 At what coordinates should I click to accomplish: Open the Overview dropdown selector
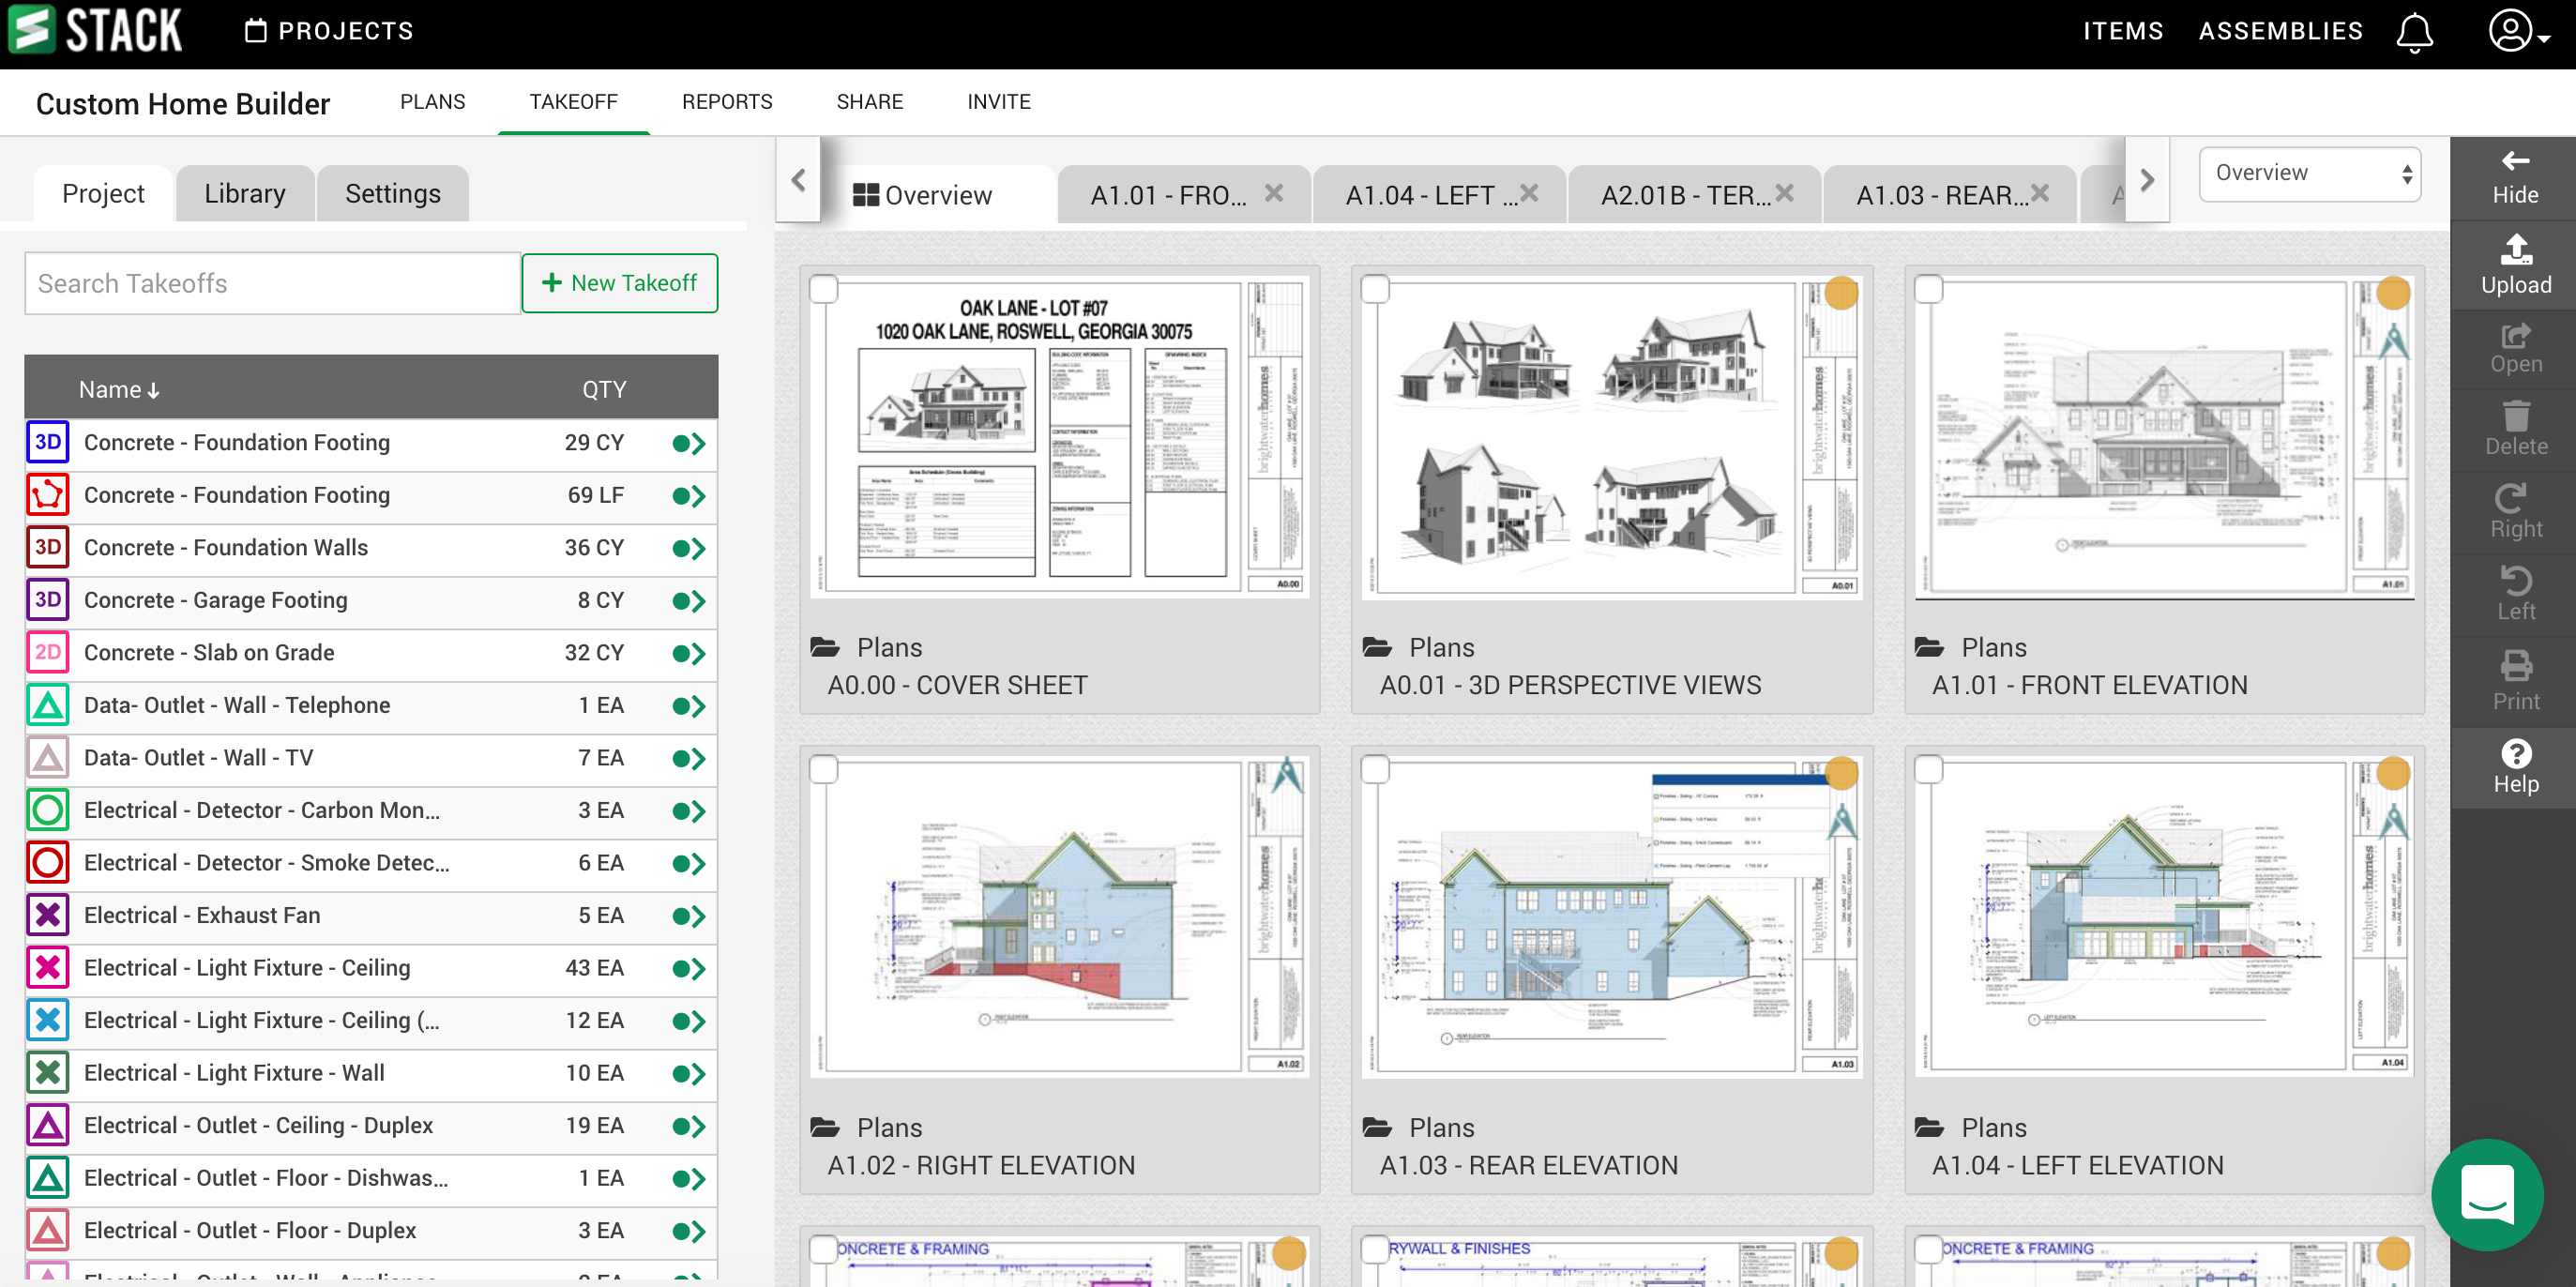[2309, 173]
